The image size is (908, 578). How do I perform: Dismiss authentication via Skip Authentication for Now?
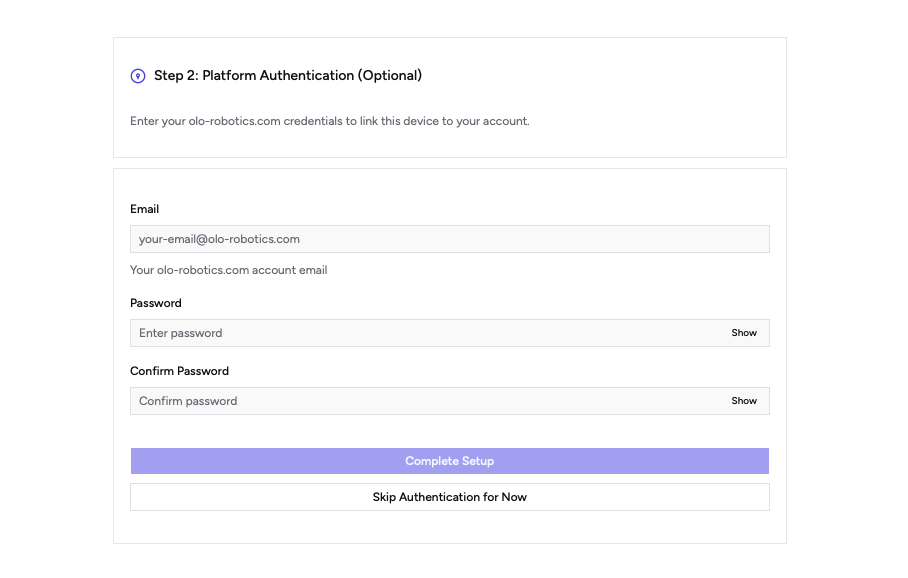pyautogui.click(x=449, y=496)
